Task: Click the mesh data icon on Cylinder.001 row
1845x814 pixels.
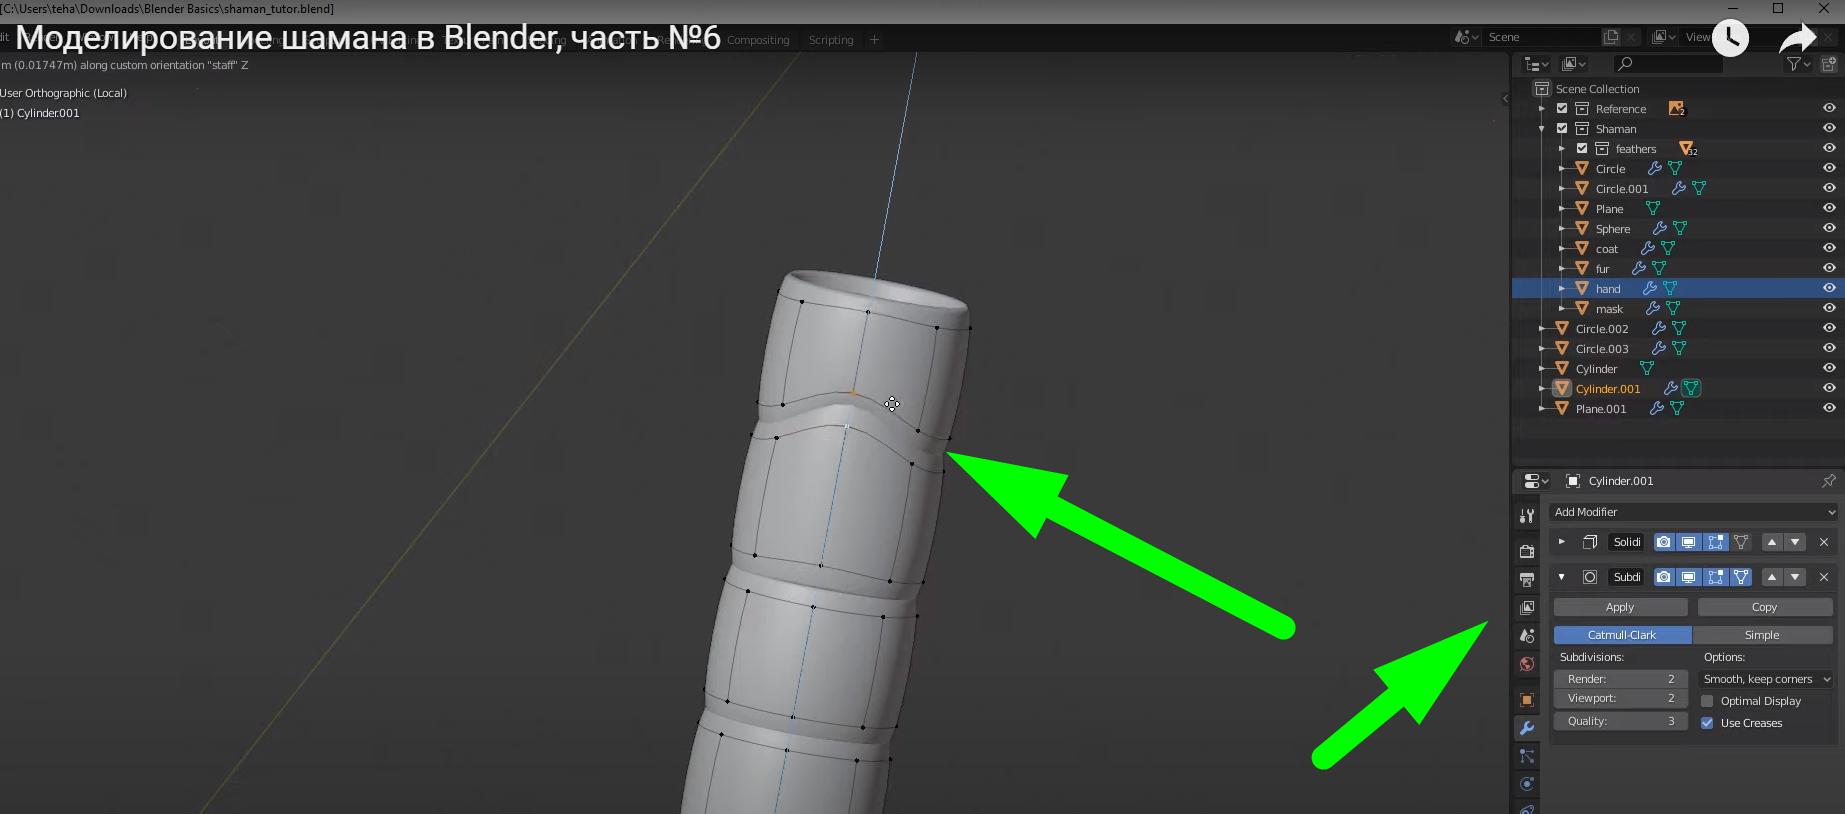Action: [1691, 388]
